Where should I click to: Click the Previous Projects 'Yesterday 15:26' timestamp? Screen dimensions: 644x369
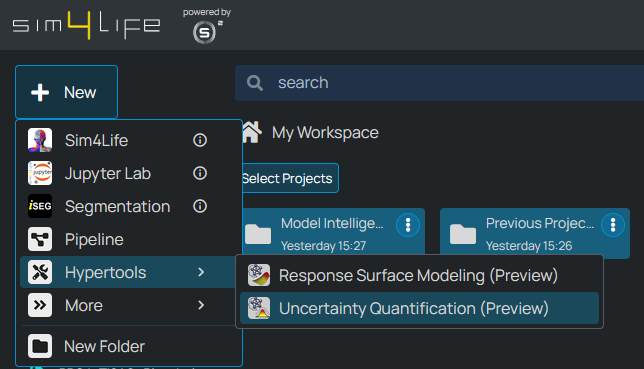[529, 246]
